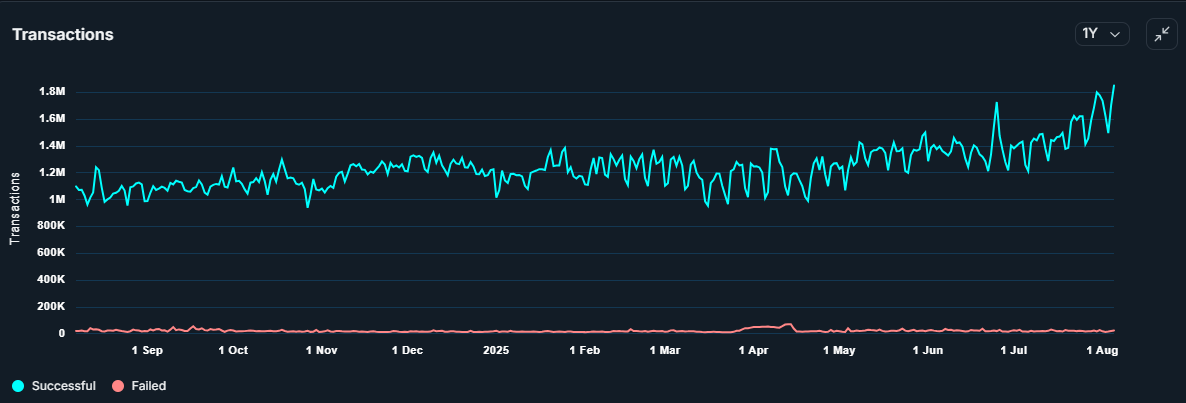Screen dimensions: 1186x403
Task: Toggle the Successful series visibility label
Action: tap(63, 386)
